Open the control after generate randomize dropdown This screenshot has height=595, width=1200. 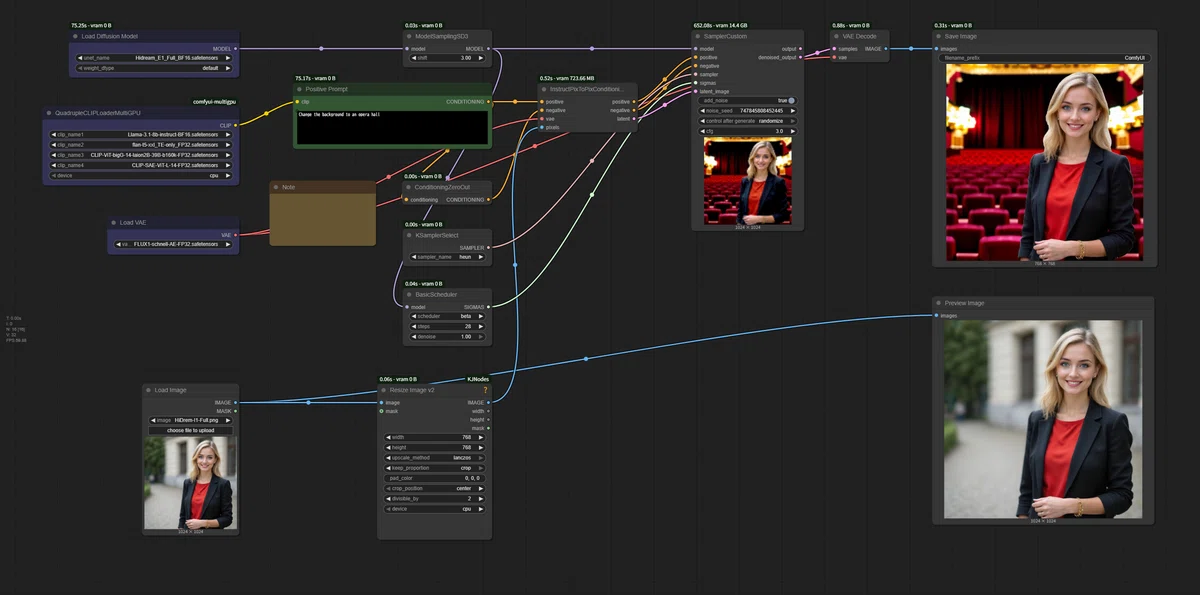click(x=747, y=120)
